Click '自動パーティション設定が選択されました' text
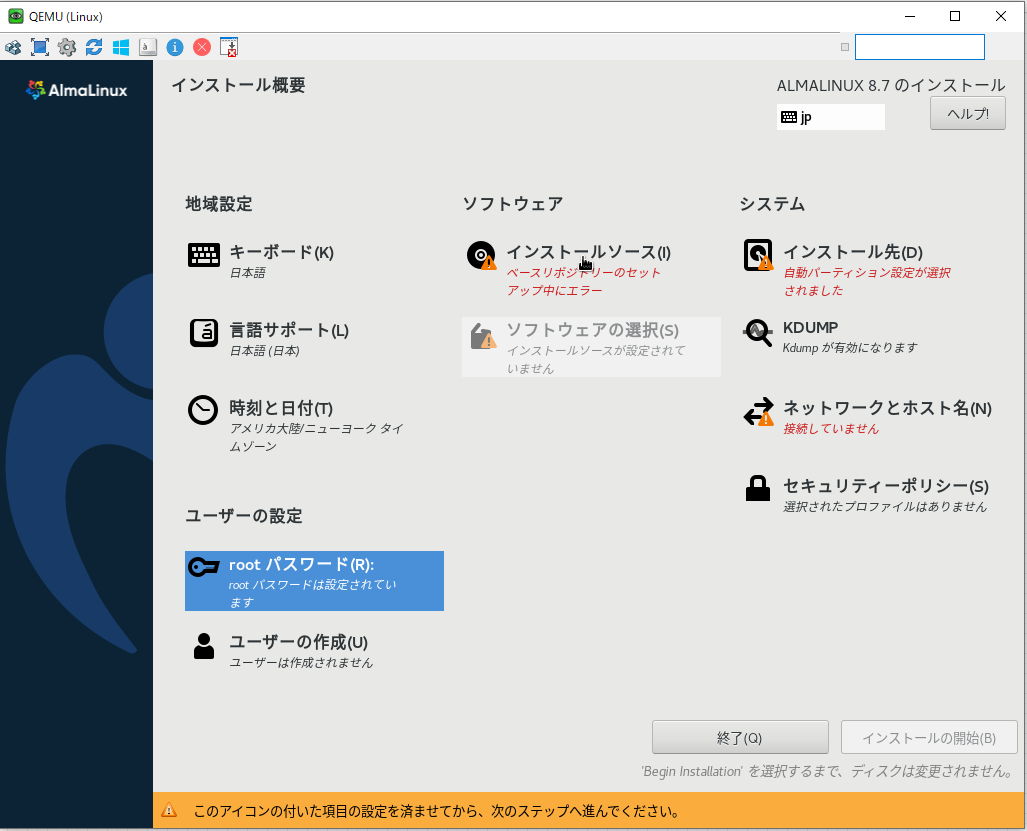Screen dimensions: 1027x831 [x=867, y=282]
